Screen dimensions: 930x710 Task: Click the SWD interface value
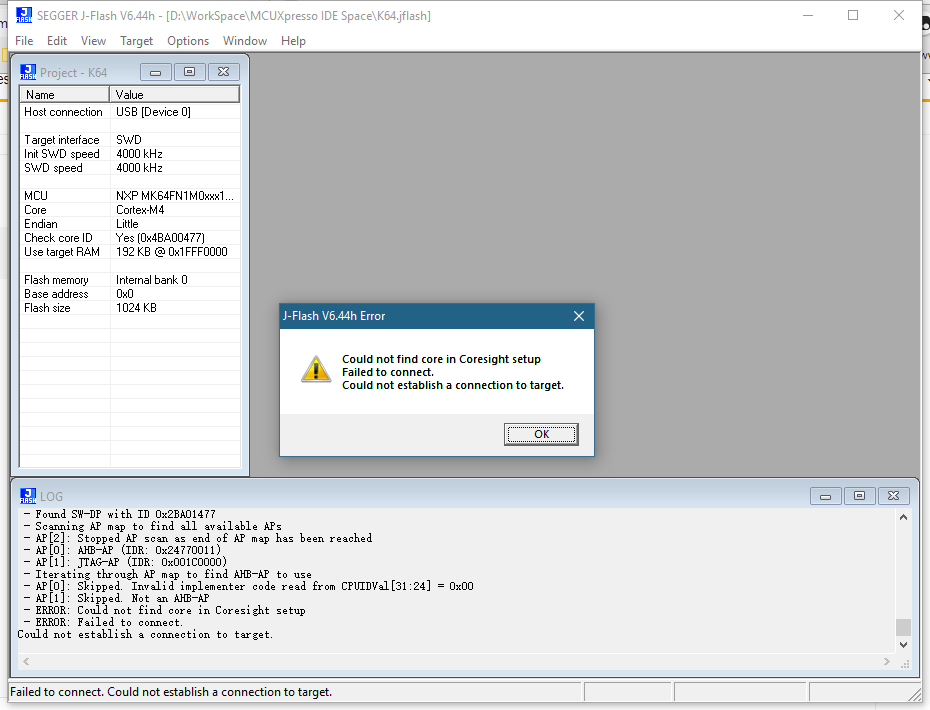pyautogui.click(x=129, y=140)
